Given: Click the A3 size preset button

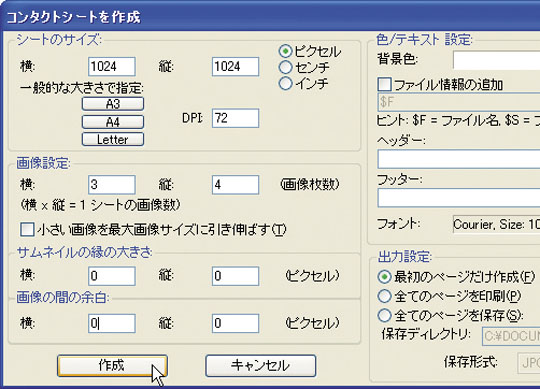Looking at the screenshot, I should coord(113,104).
